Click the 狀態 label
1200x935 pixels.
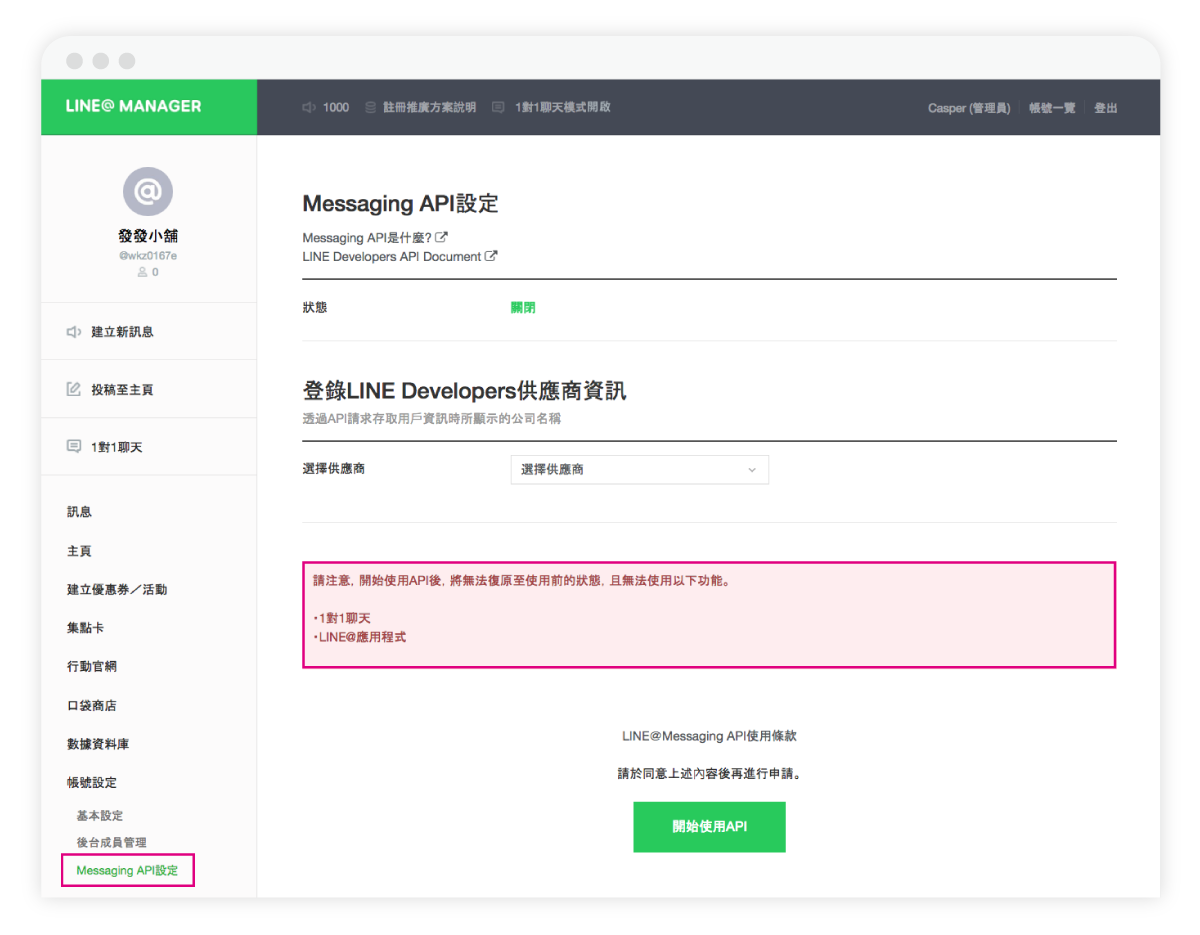(315, 308)
